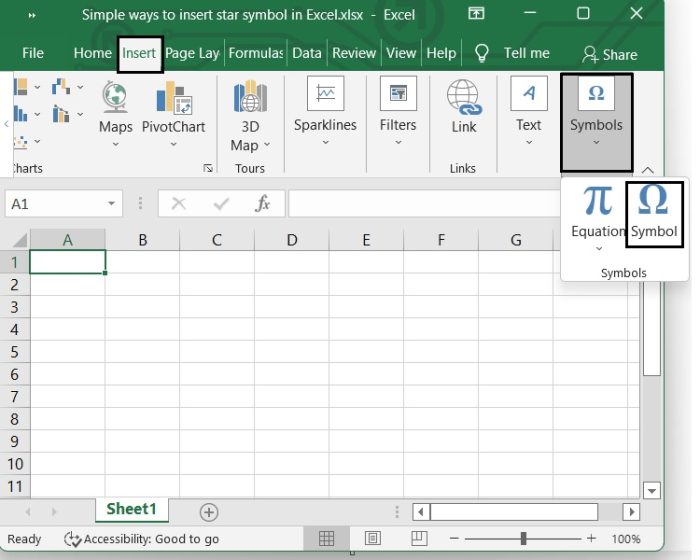This screenshot has width=700, height=560.
Task: Click the zoom slider handle
Action: tap(524, 539)
